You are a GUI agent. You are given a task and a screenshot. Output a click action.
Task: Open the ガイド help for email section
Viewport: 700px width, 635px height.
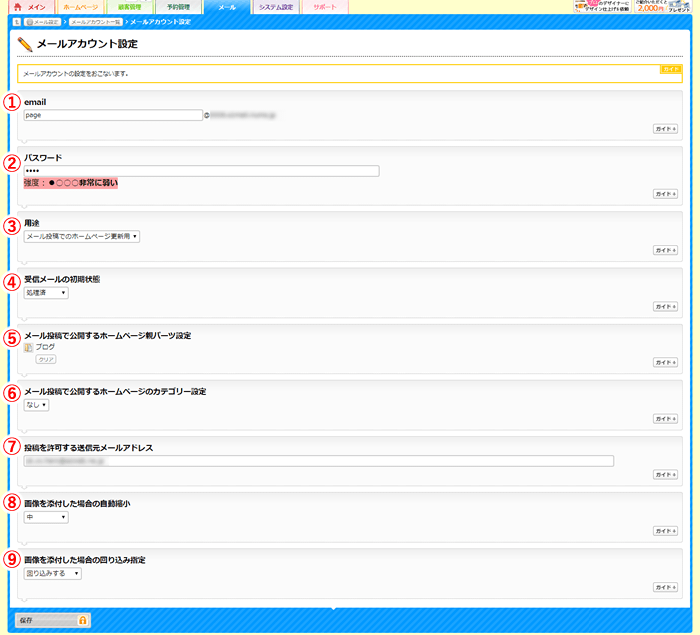(665, 129)
